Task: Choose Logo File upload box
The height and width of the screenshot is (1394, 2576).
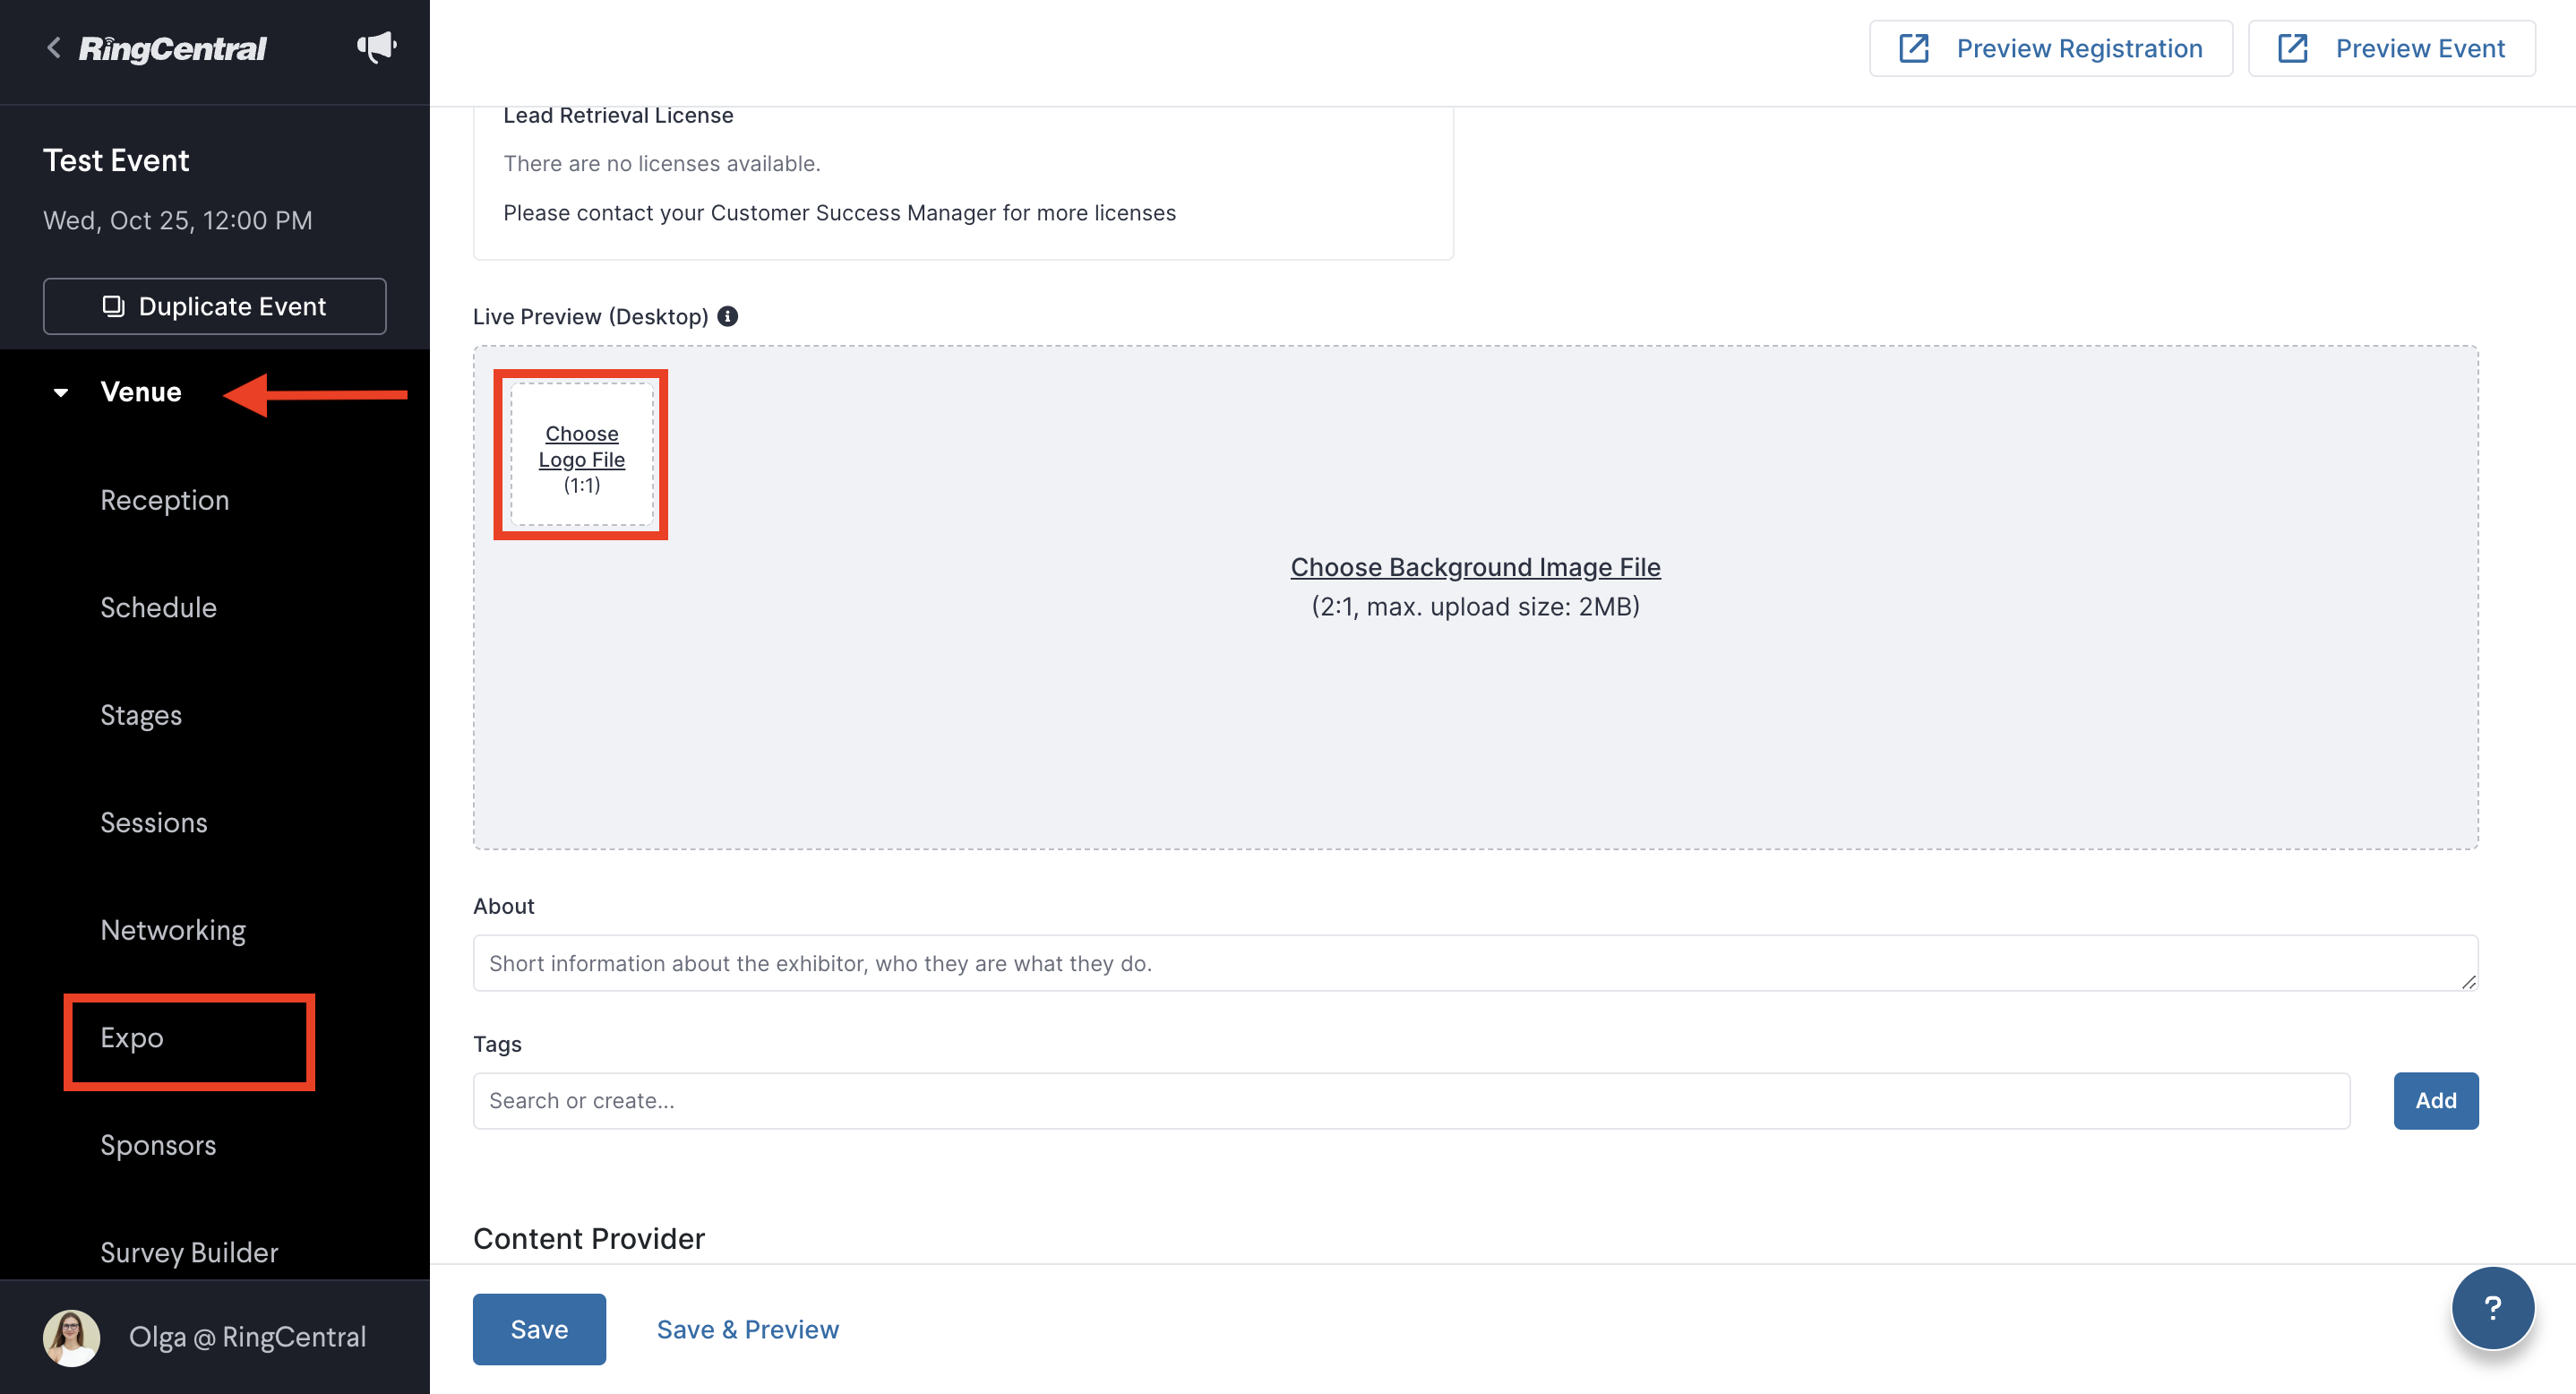Action: coord(582,456)
